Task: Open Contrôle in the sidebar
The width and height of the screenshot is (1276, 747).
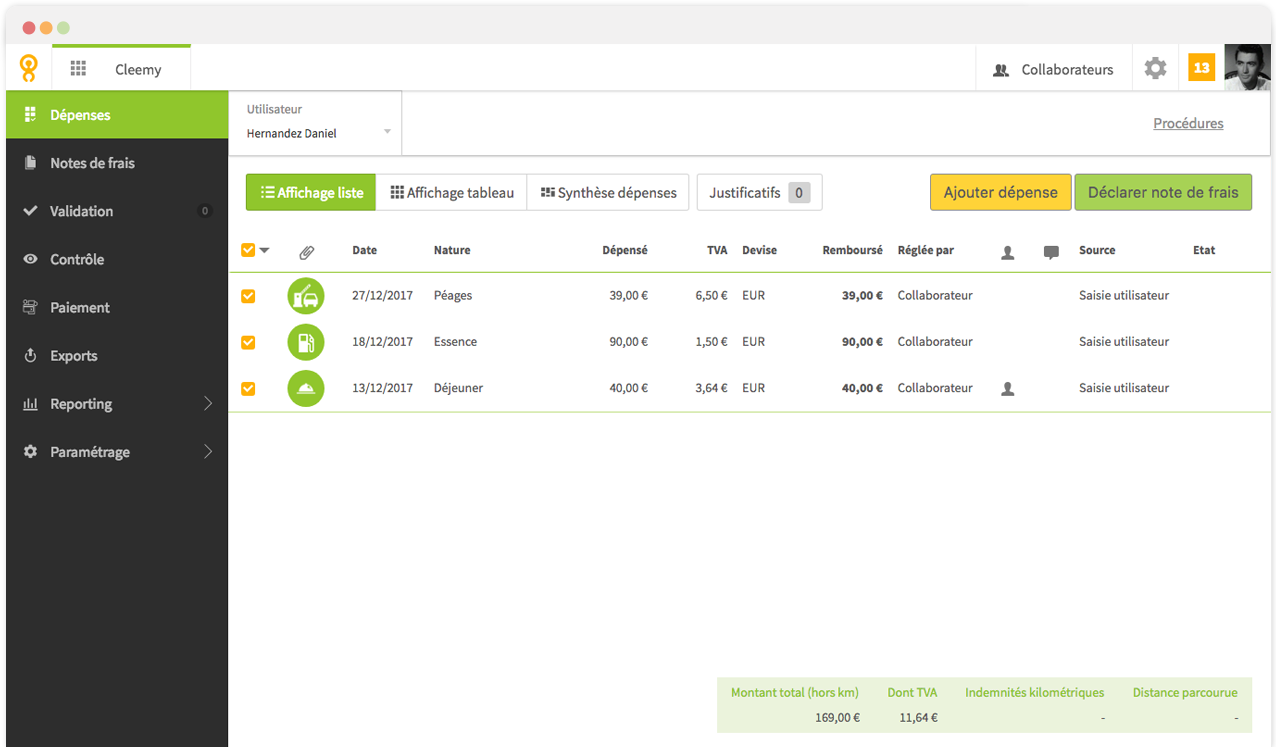Action: click(117, 259)
